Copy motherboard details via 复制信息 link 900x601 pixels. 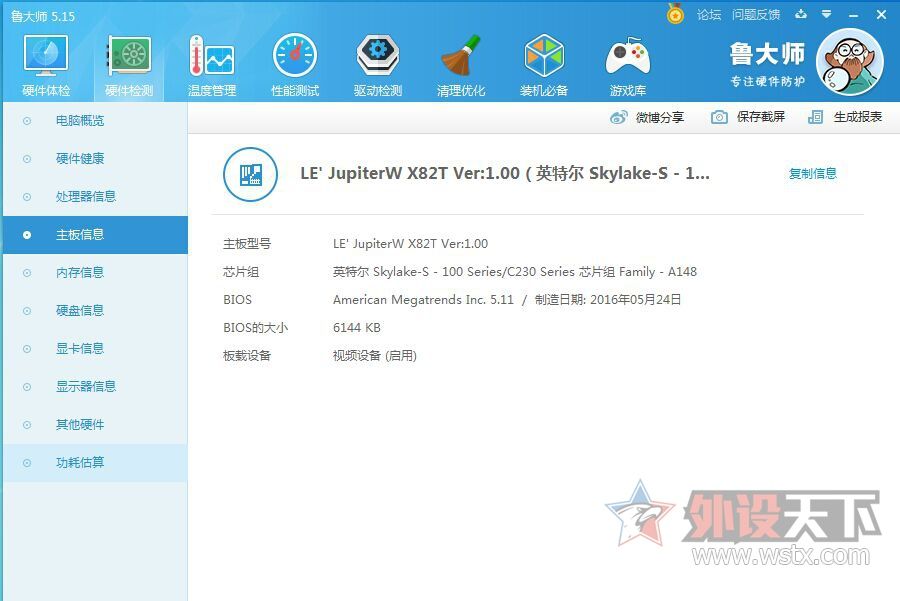tap(812, 173)
